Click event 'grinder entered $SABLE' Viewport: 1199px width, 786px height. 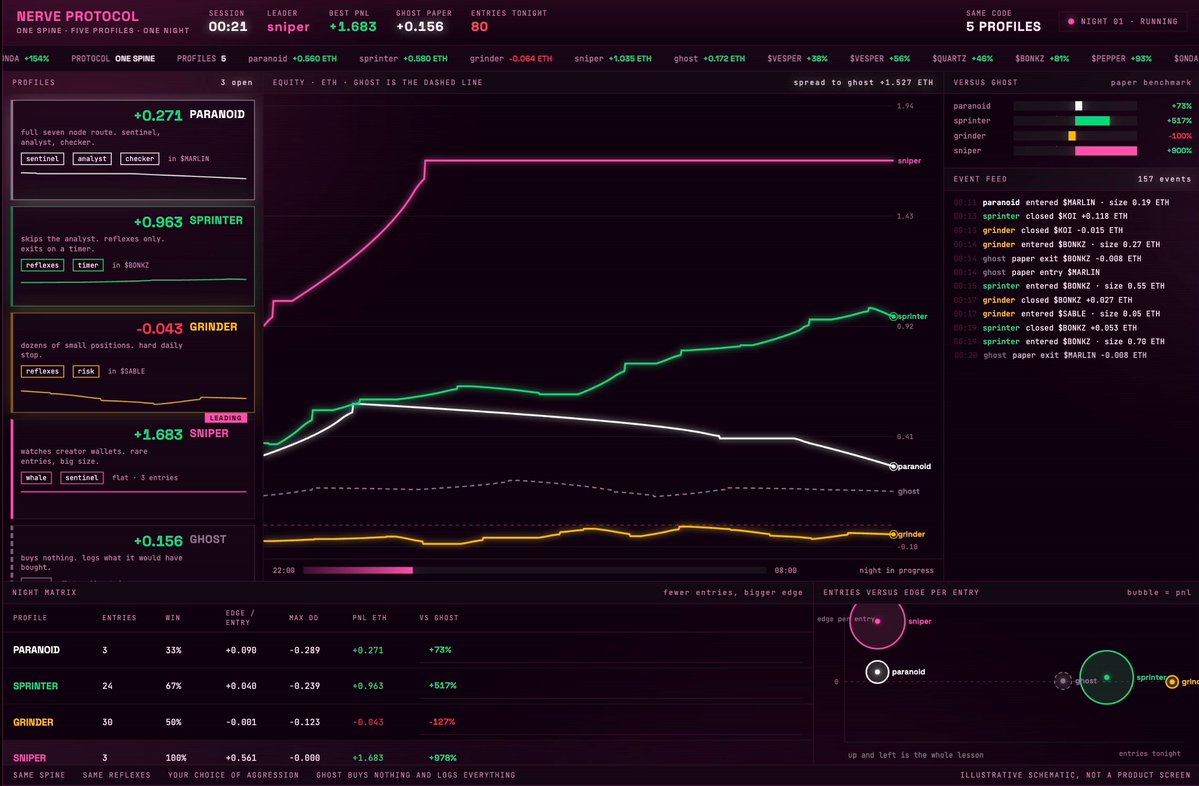tap(1057, 313)
